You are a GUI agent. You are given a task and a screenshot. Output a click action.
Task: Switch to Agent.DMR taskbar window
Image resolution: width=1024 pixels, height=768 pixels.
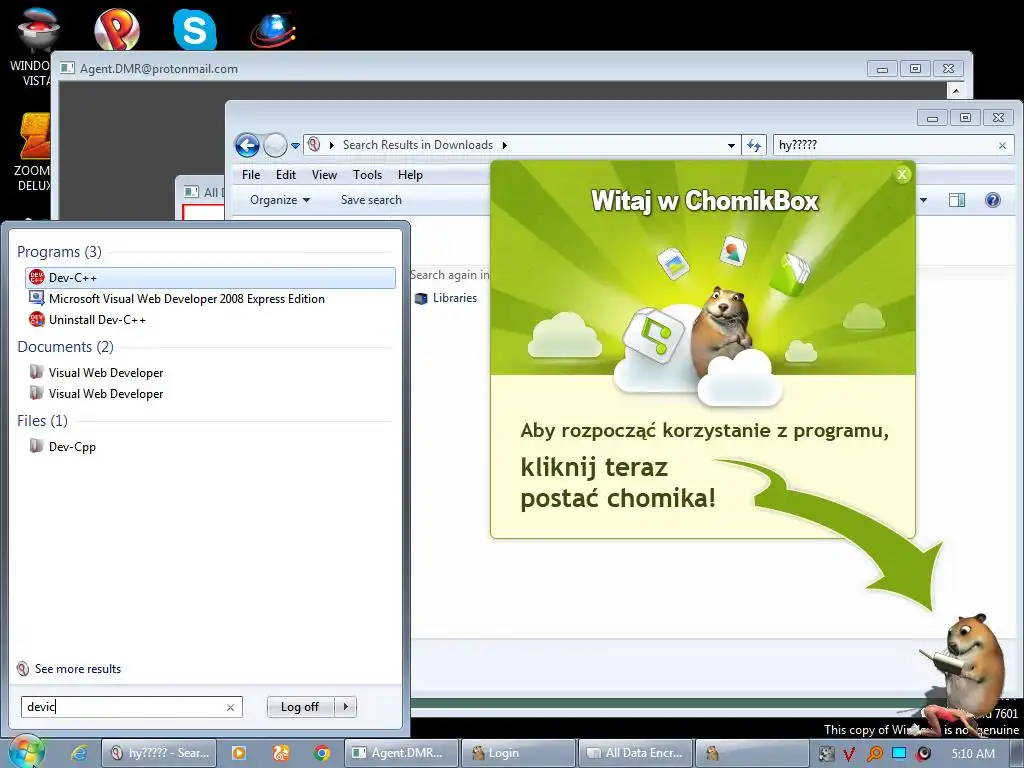[x=400, y=753]
